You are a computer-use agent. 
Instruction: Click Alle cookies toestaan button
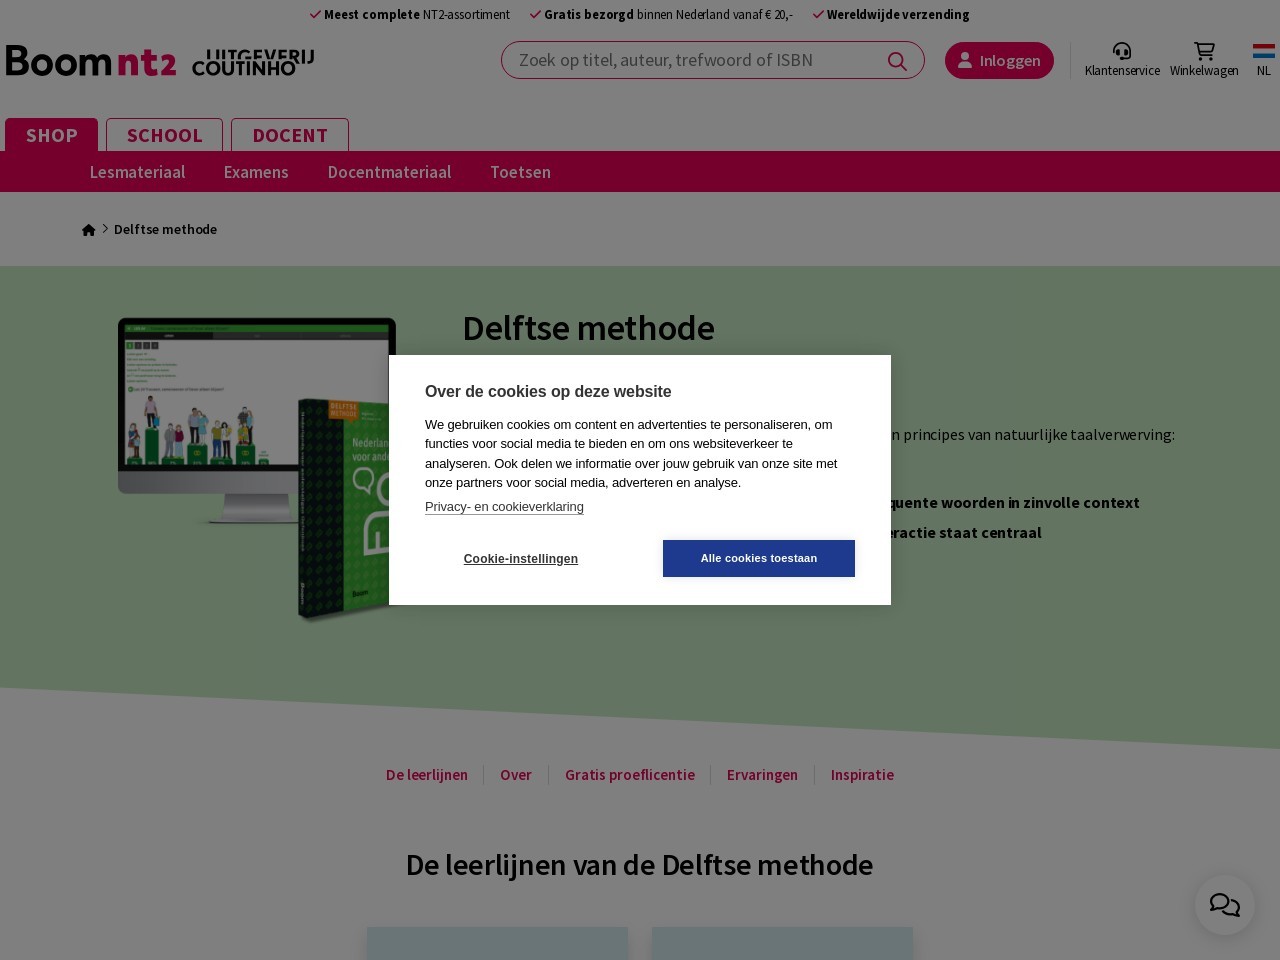point(759,558)
